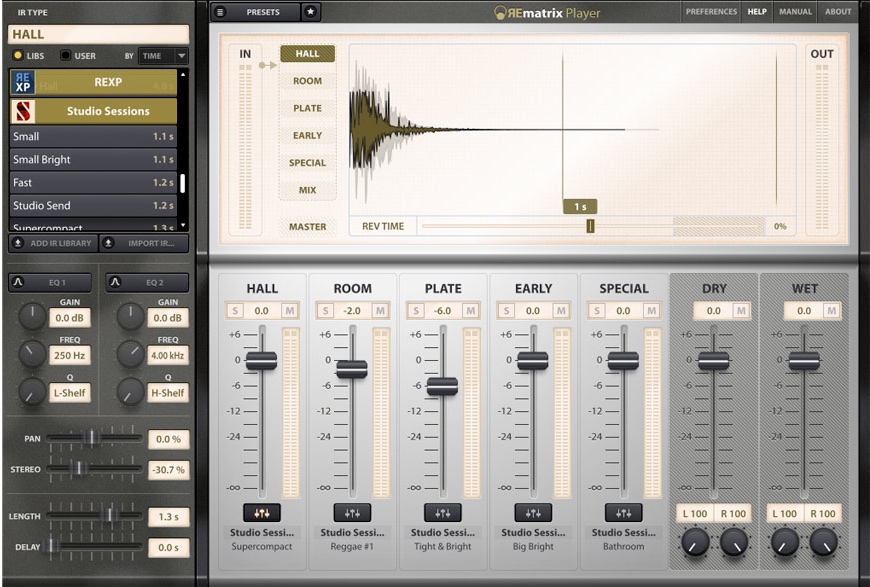Click the EQ 2 Q knob
The image size is (870, 587).
click(130, 392)
